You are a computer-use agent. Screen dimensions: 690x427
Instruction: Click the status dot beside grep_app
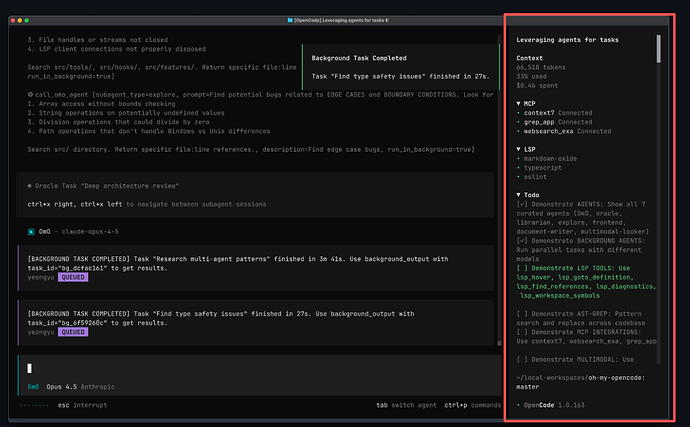(x=518, y=122)
